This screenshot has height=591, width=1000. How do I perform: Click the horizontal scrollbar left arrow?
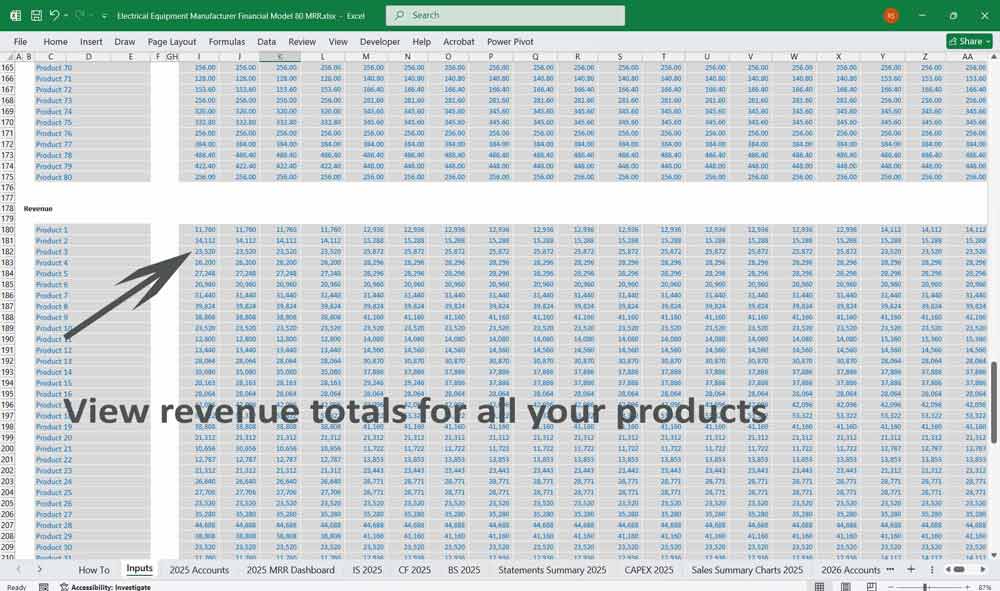tap(947, 569)
